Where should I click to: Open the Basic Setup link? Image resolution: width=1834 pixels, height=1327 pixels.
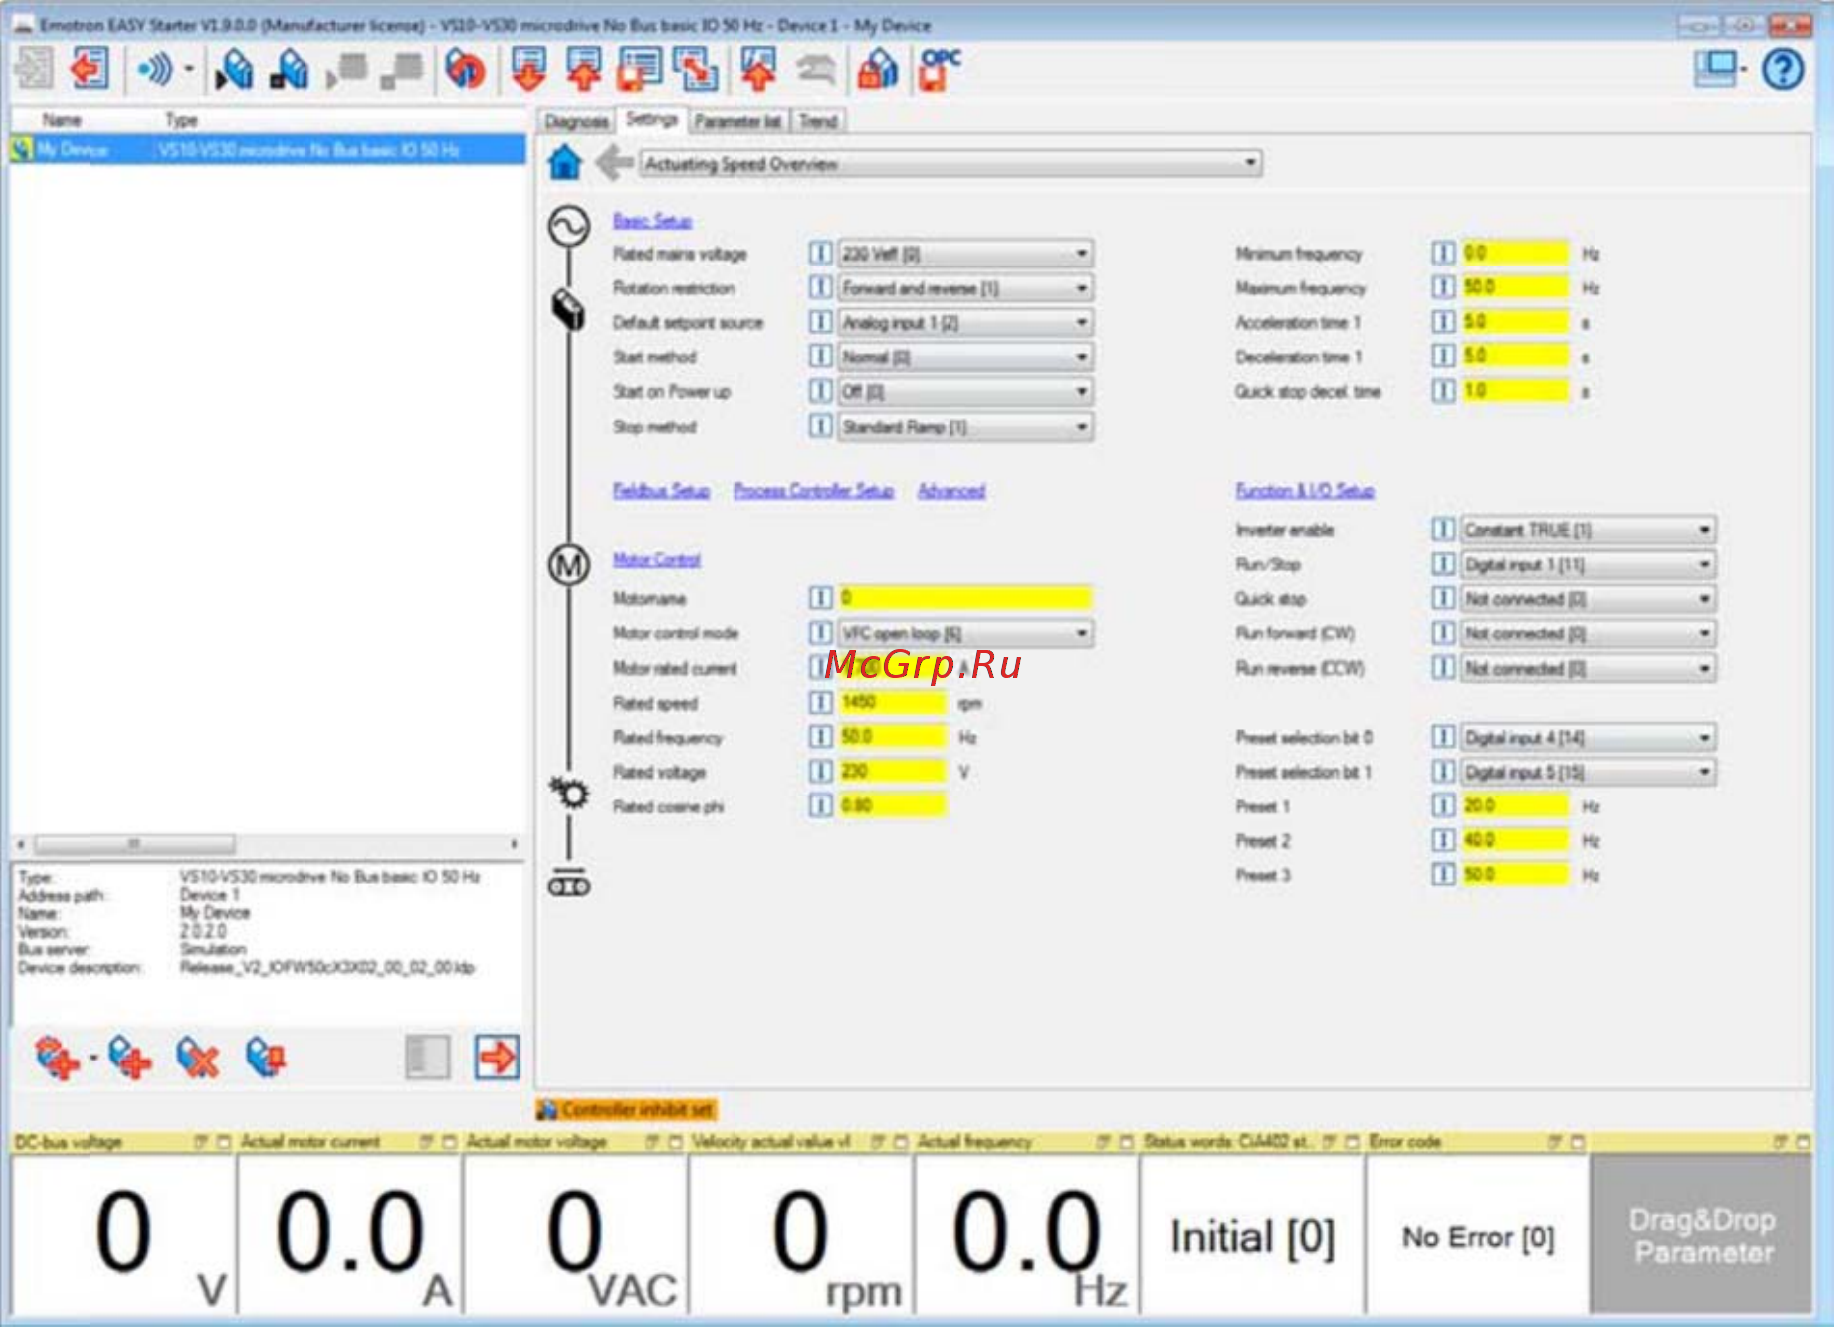[x=652, y=221]
